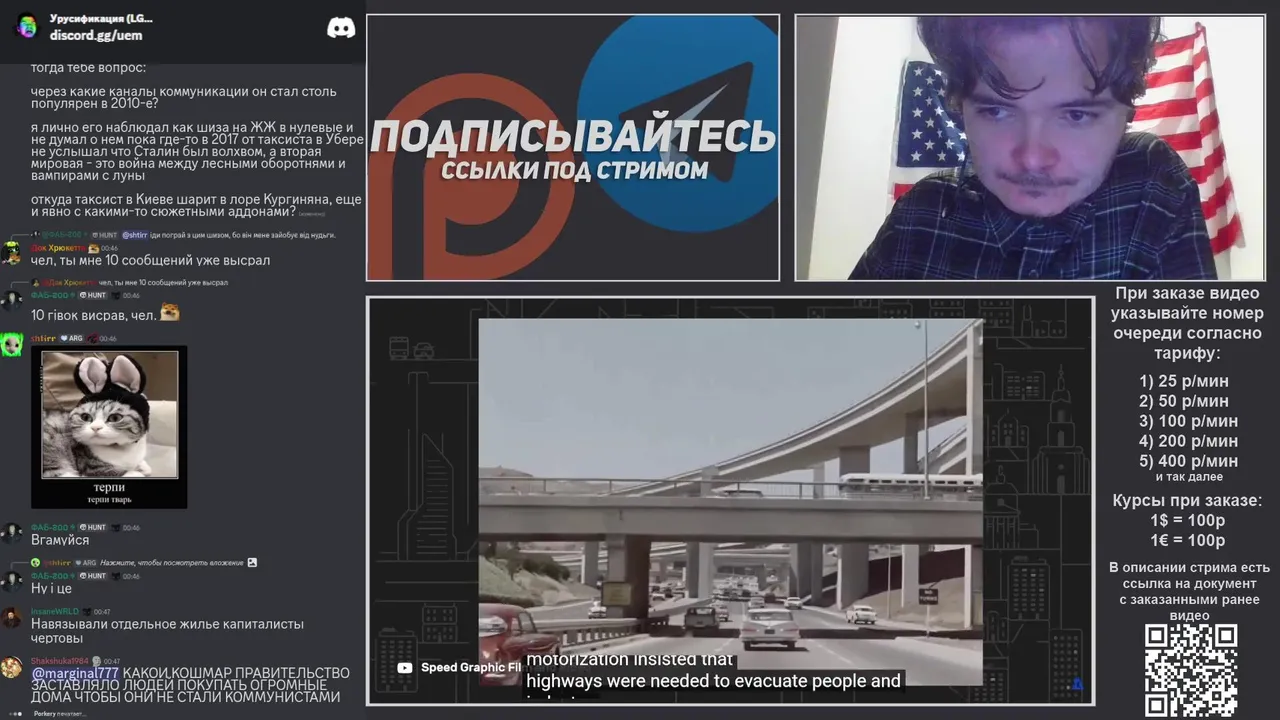
Task: Click the "1) 25 р/мин" tariff line
Action: point(1184,381)
